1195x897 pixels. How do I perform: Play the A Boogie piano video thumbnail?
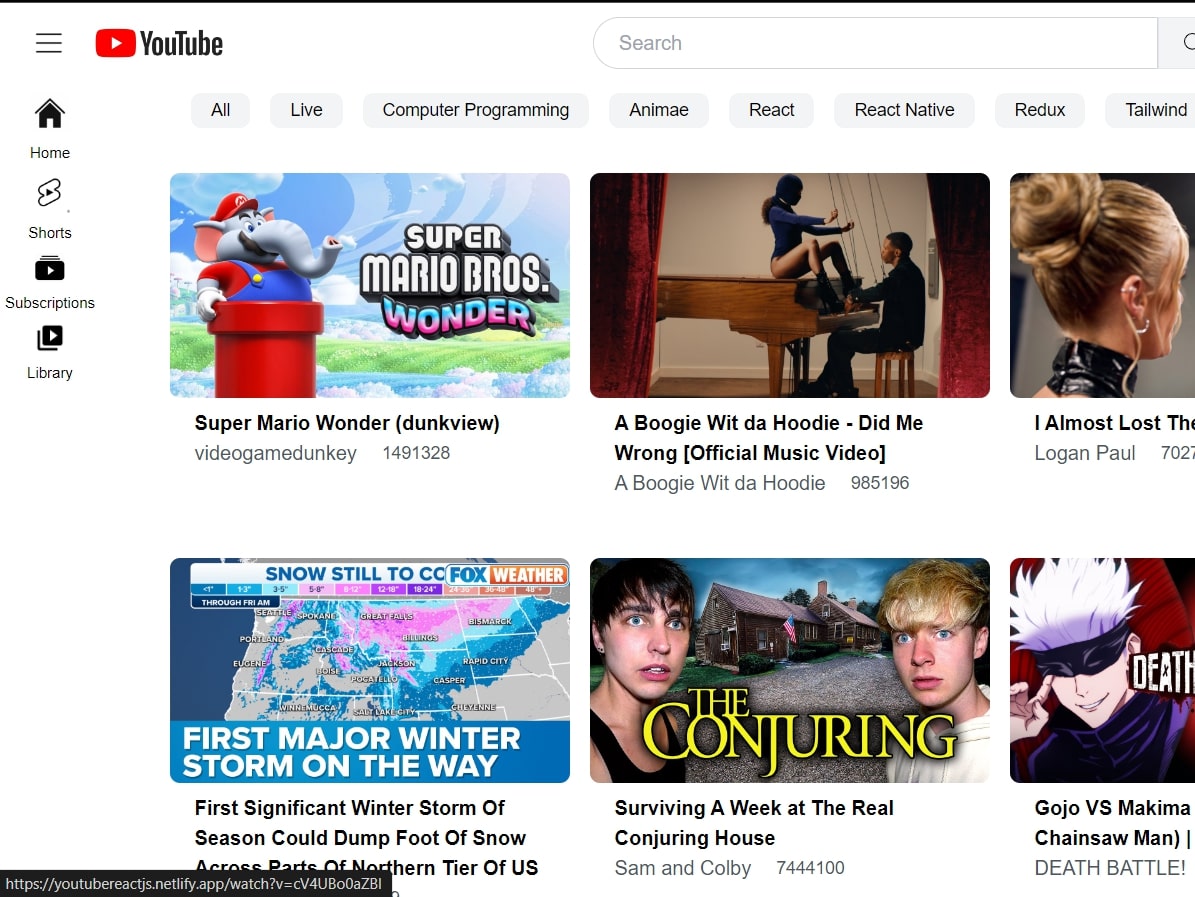click(x=790, y=285)
